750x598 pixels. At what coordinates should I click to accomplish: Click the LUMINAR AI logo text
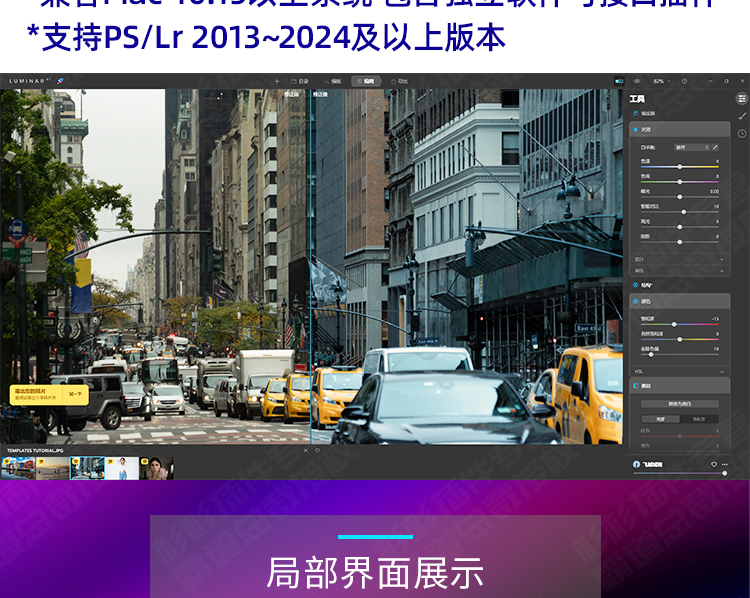(x=29, y=81)
